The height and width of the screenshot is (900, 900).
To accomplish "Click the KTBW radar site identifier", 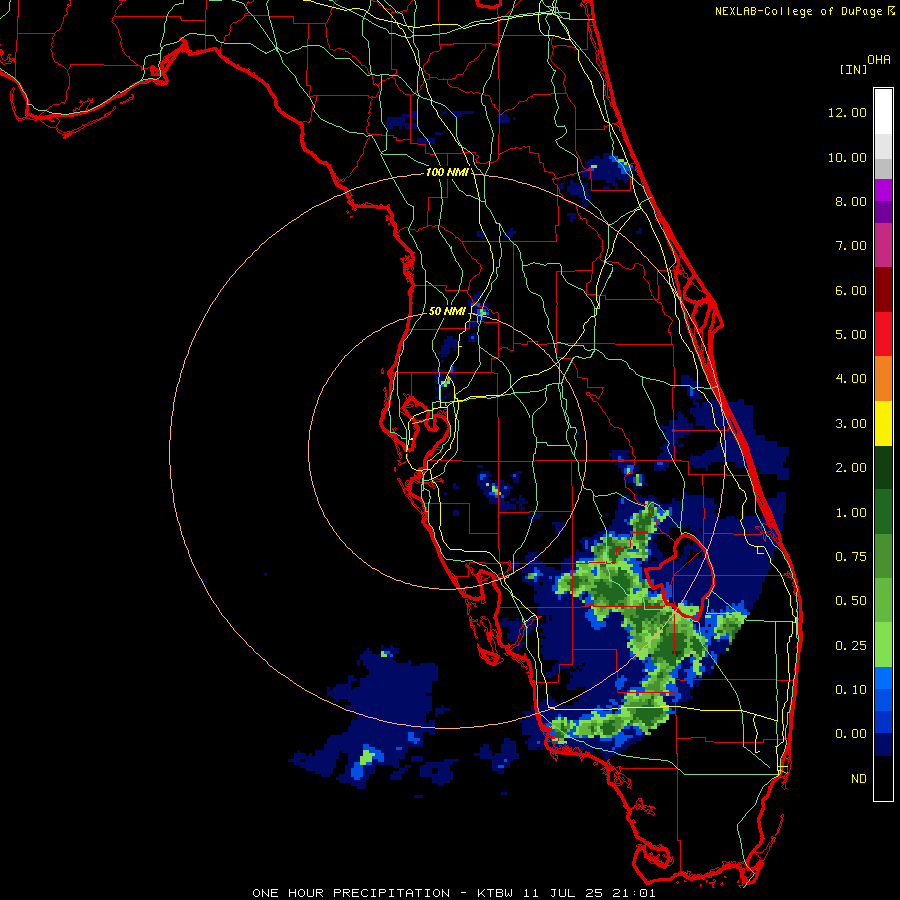I will (x=495, y=893).
